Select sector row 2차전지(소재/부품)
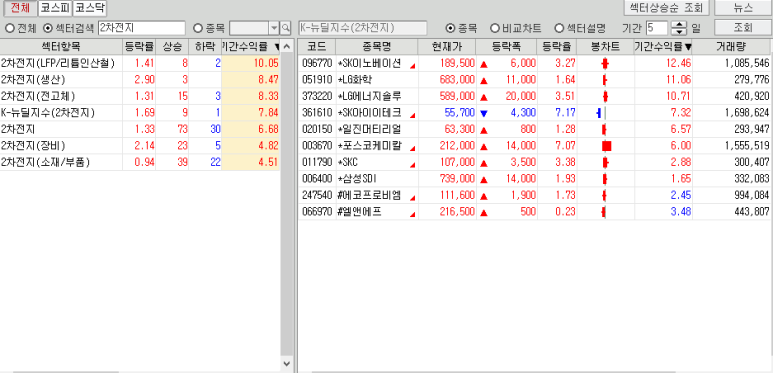 point(140,162)
